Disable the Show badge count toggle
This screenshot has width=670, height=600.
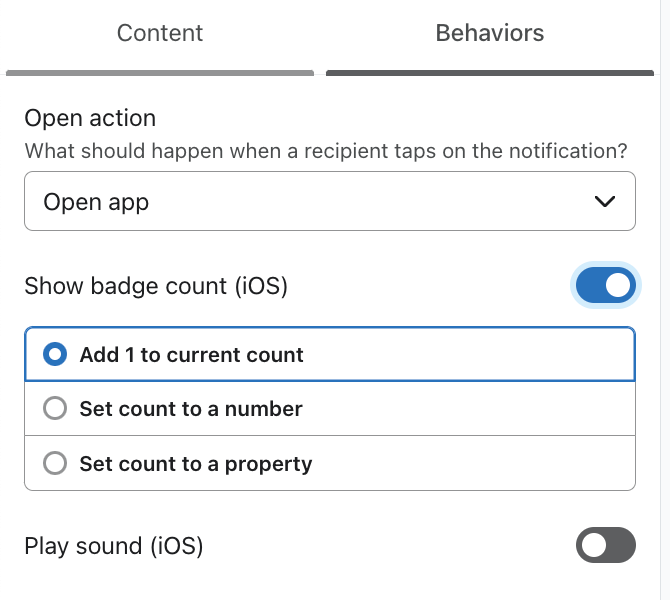[x=605, y=286]
